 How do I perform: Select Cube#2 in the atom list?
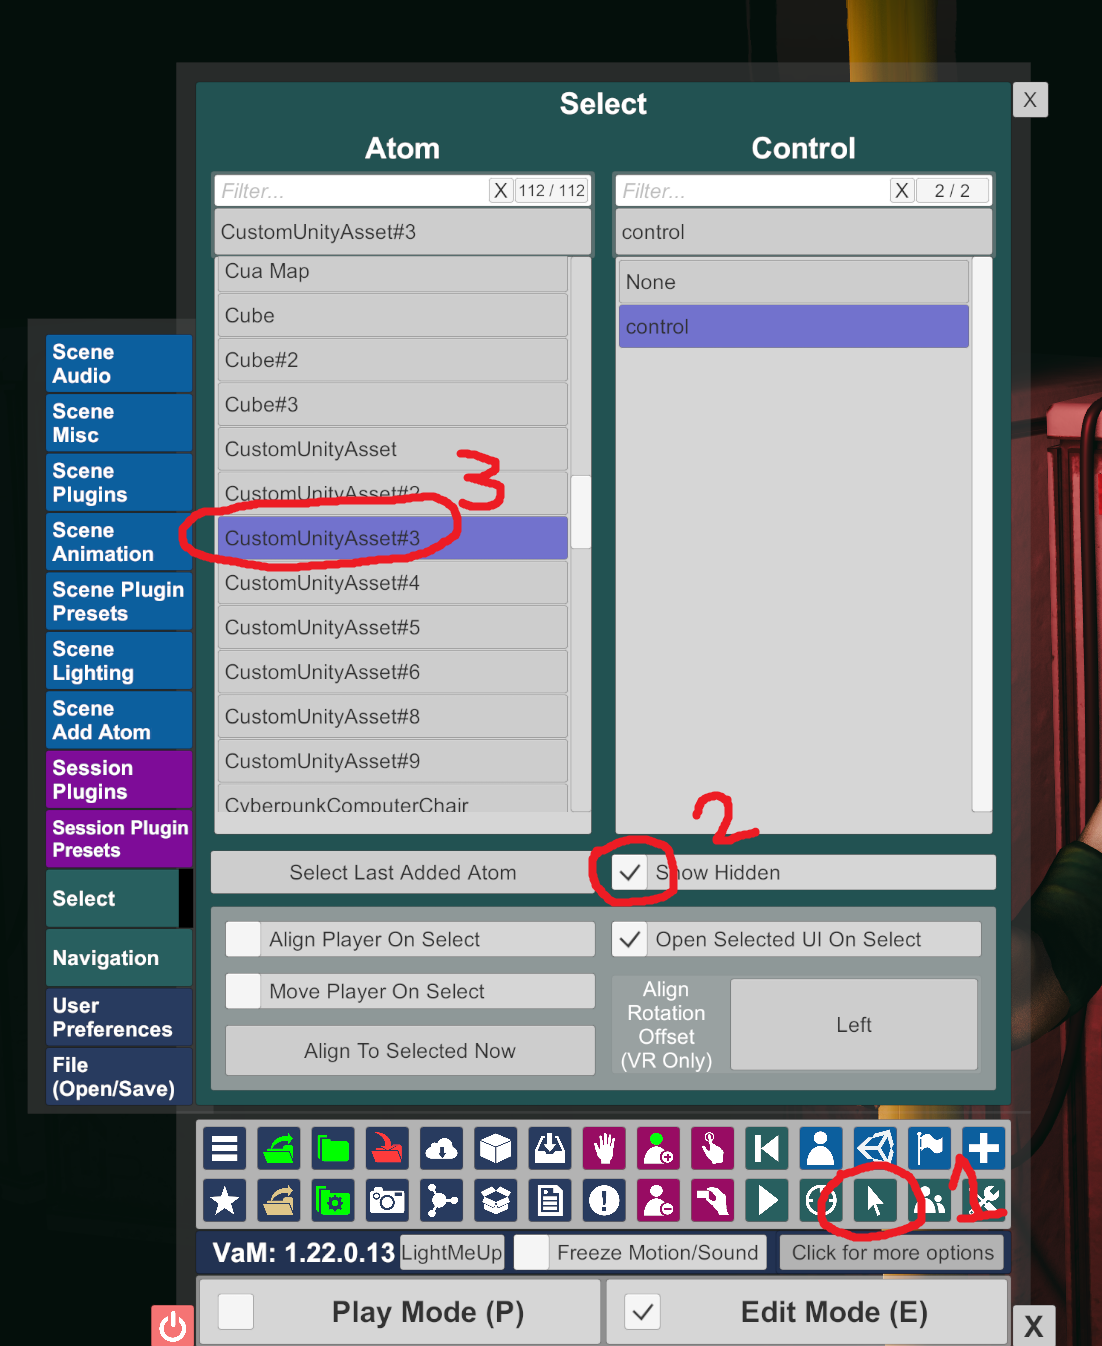[x=393, y=360]
